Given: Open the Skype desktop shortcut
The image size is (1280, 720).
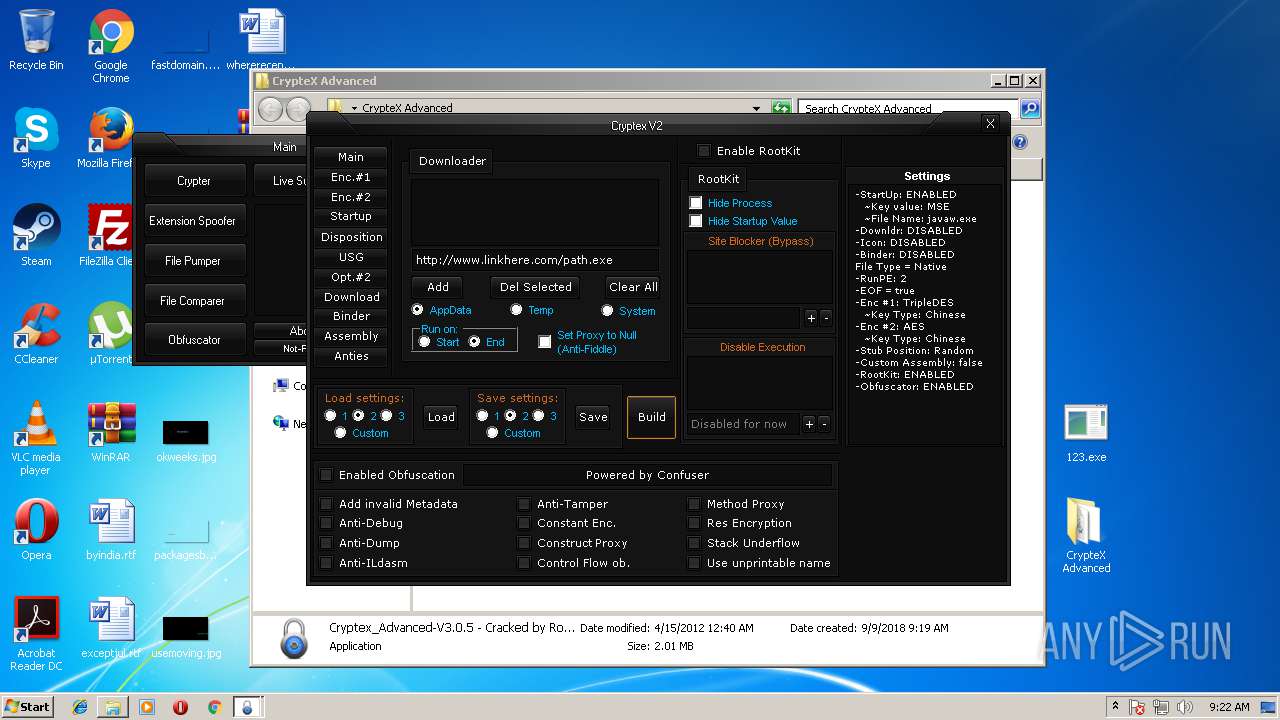Looking at the screenshot, I should coord(36,138).
